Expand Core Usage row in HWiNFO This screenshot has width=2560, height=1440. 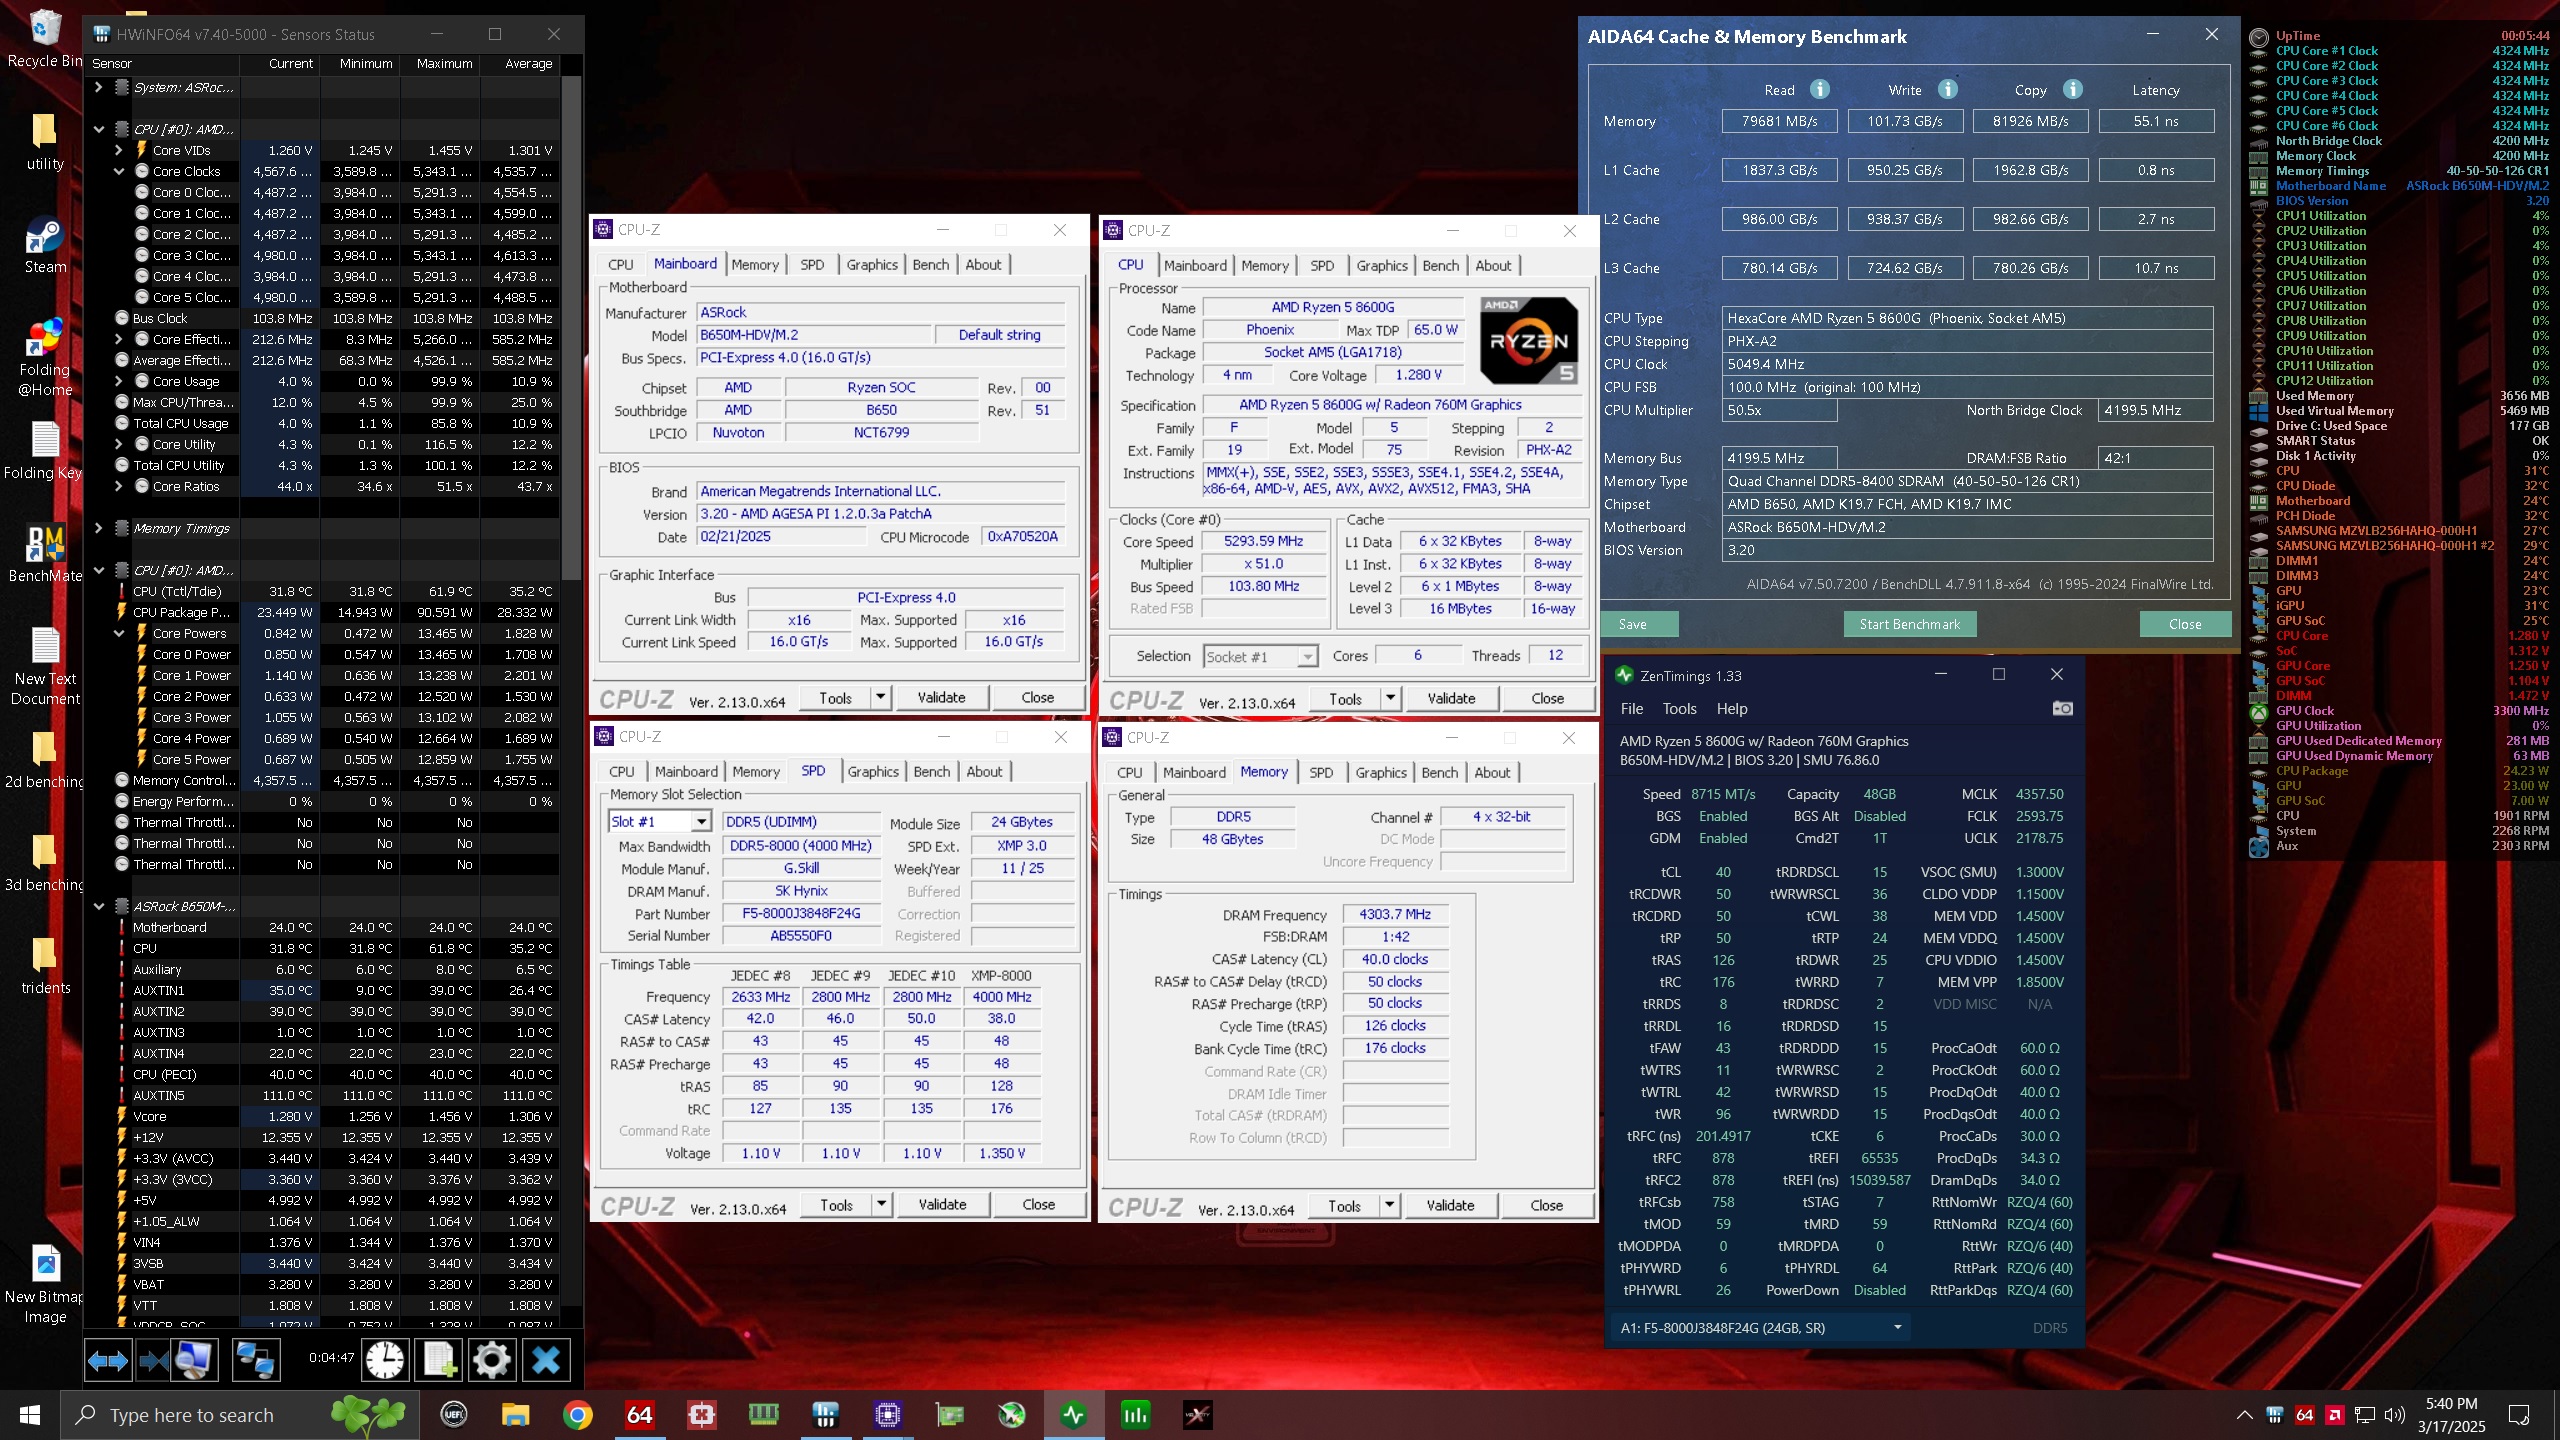click(118, 381)
